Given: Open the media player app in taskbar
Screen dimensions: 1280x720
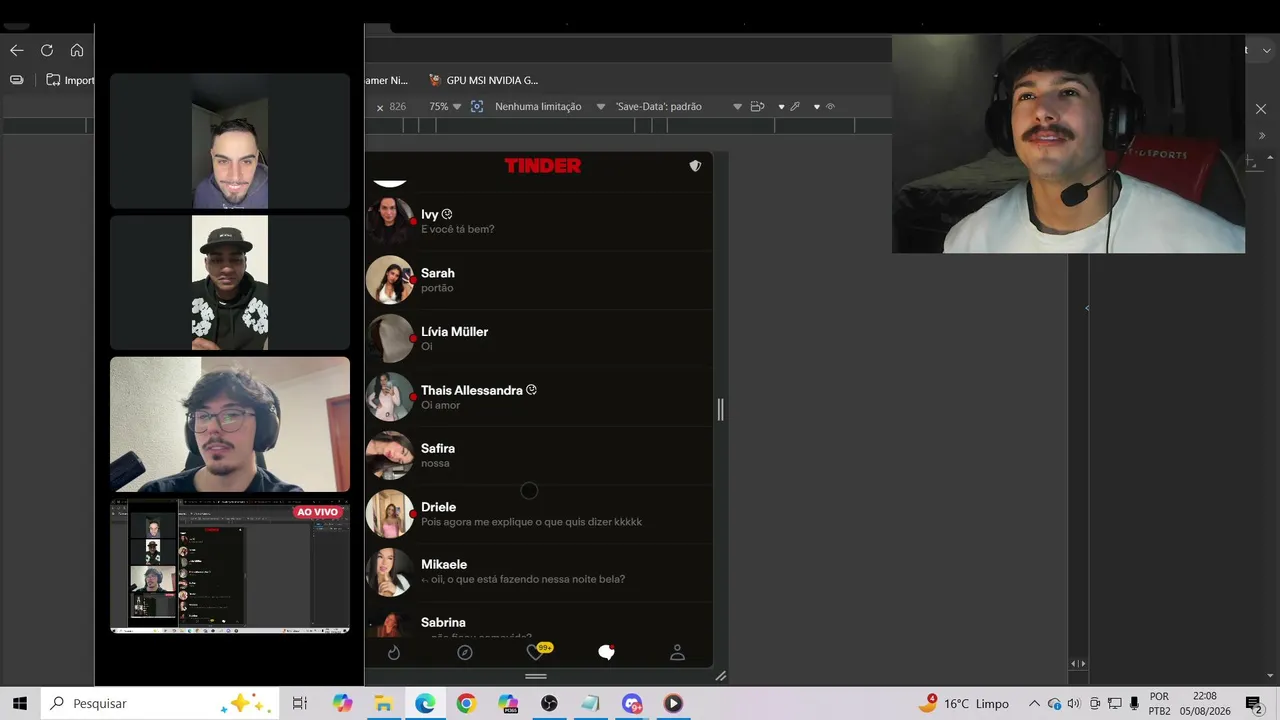Looking at the screenshot, I should [673, 703].
